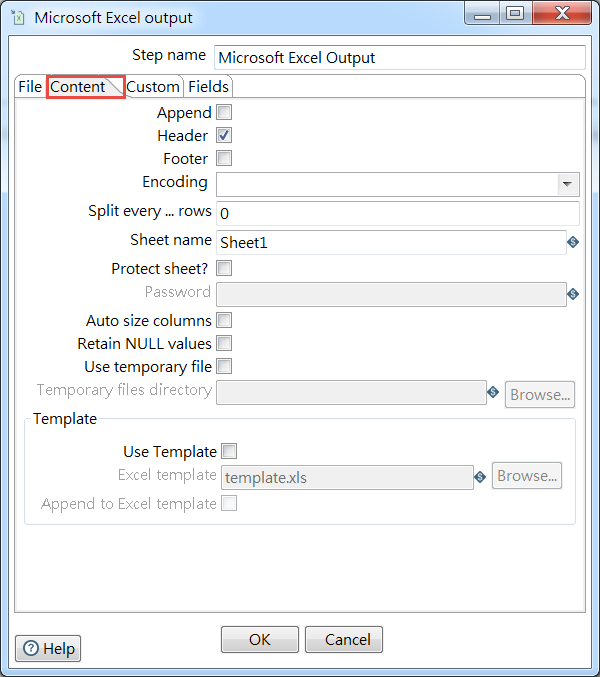600x677 pixels.
Task: Click the Cancel button
Action: tap(344, 639)
